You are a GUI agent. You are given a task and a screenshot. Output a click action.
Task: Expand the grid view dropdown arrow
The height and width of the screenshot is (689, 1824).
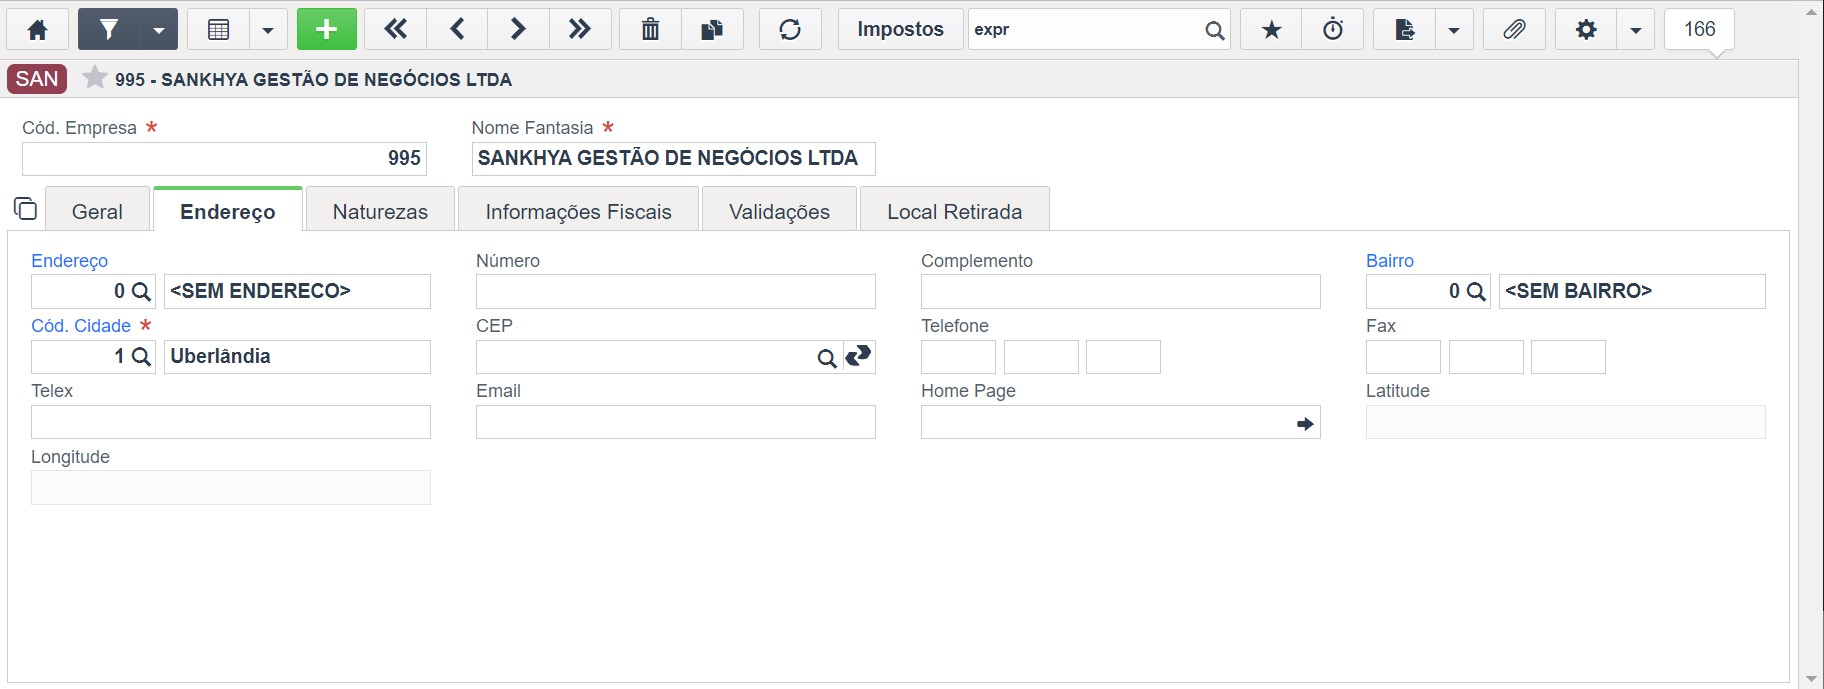coord(268,30)
